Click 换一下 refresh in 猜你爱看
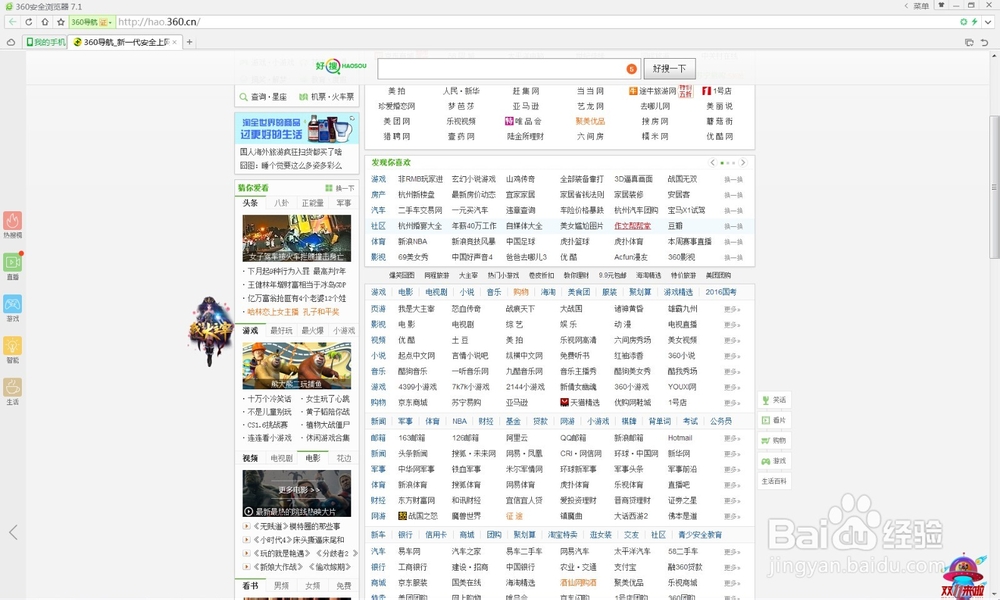The height and width of the screenshot is (600, 1000). coord(340,188)
